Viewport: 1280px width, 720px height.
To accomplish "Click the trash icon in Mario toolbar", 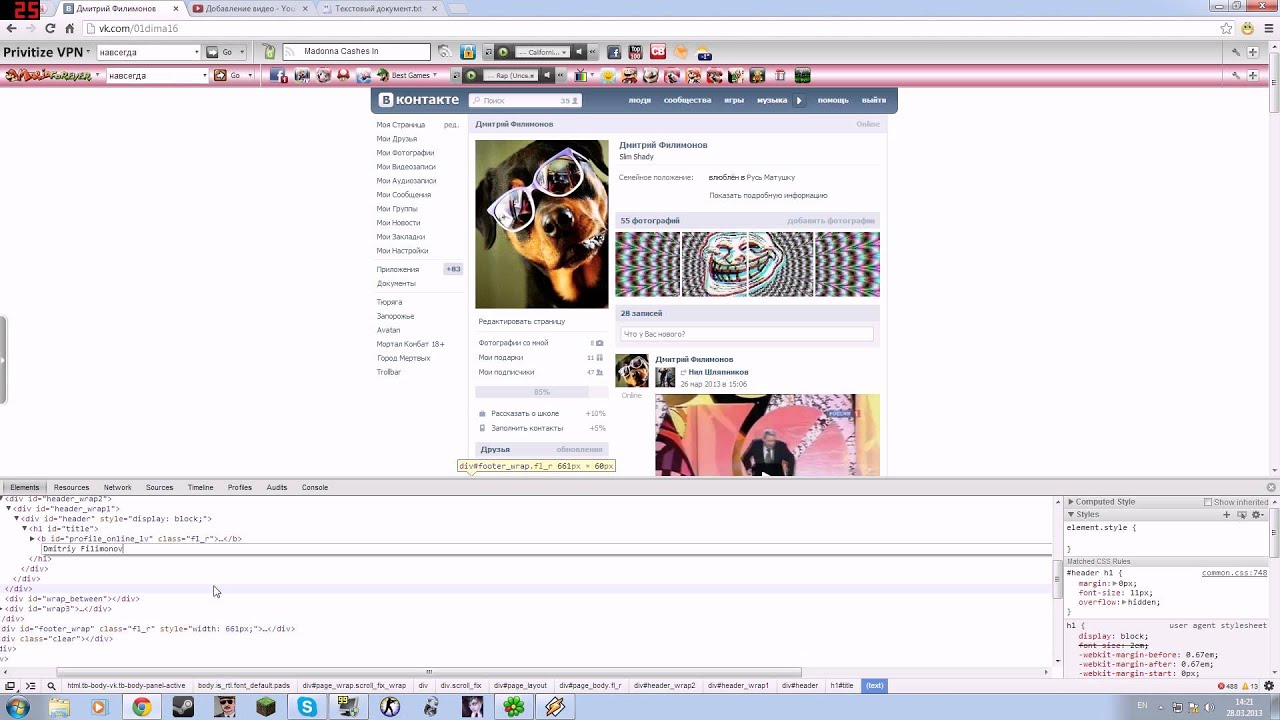I will point(780,75).
